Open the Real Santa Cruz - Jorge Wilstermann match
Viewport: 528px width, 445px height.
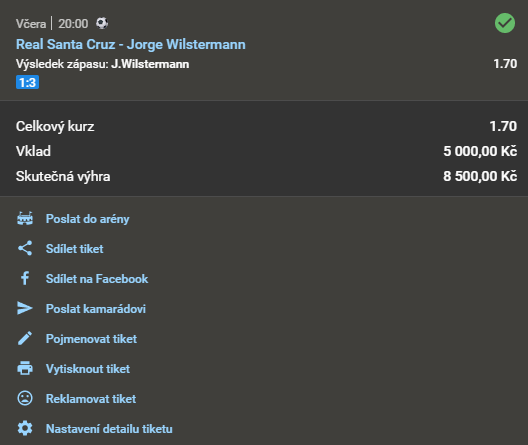(x=131, y=44)
